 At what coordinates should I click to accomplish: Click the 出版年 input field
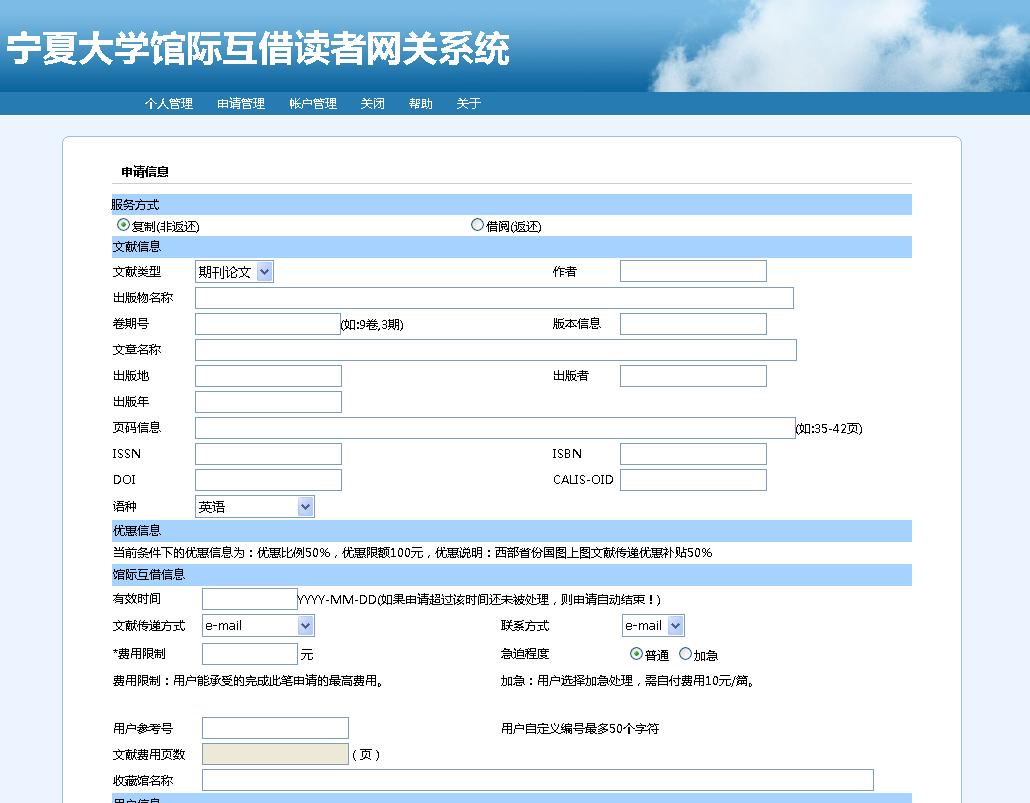268,402
